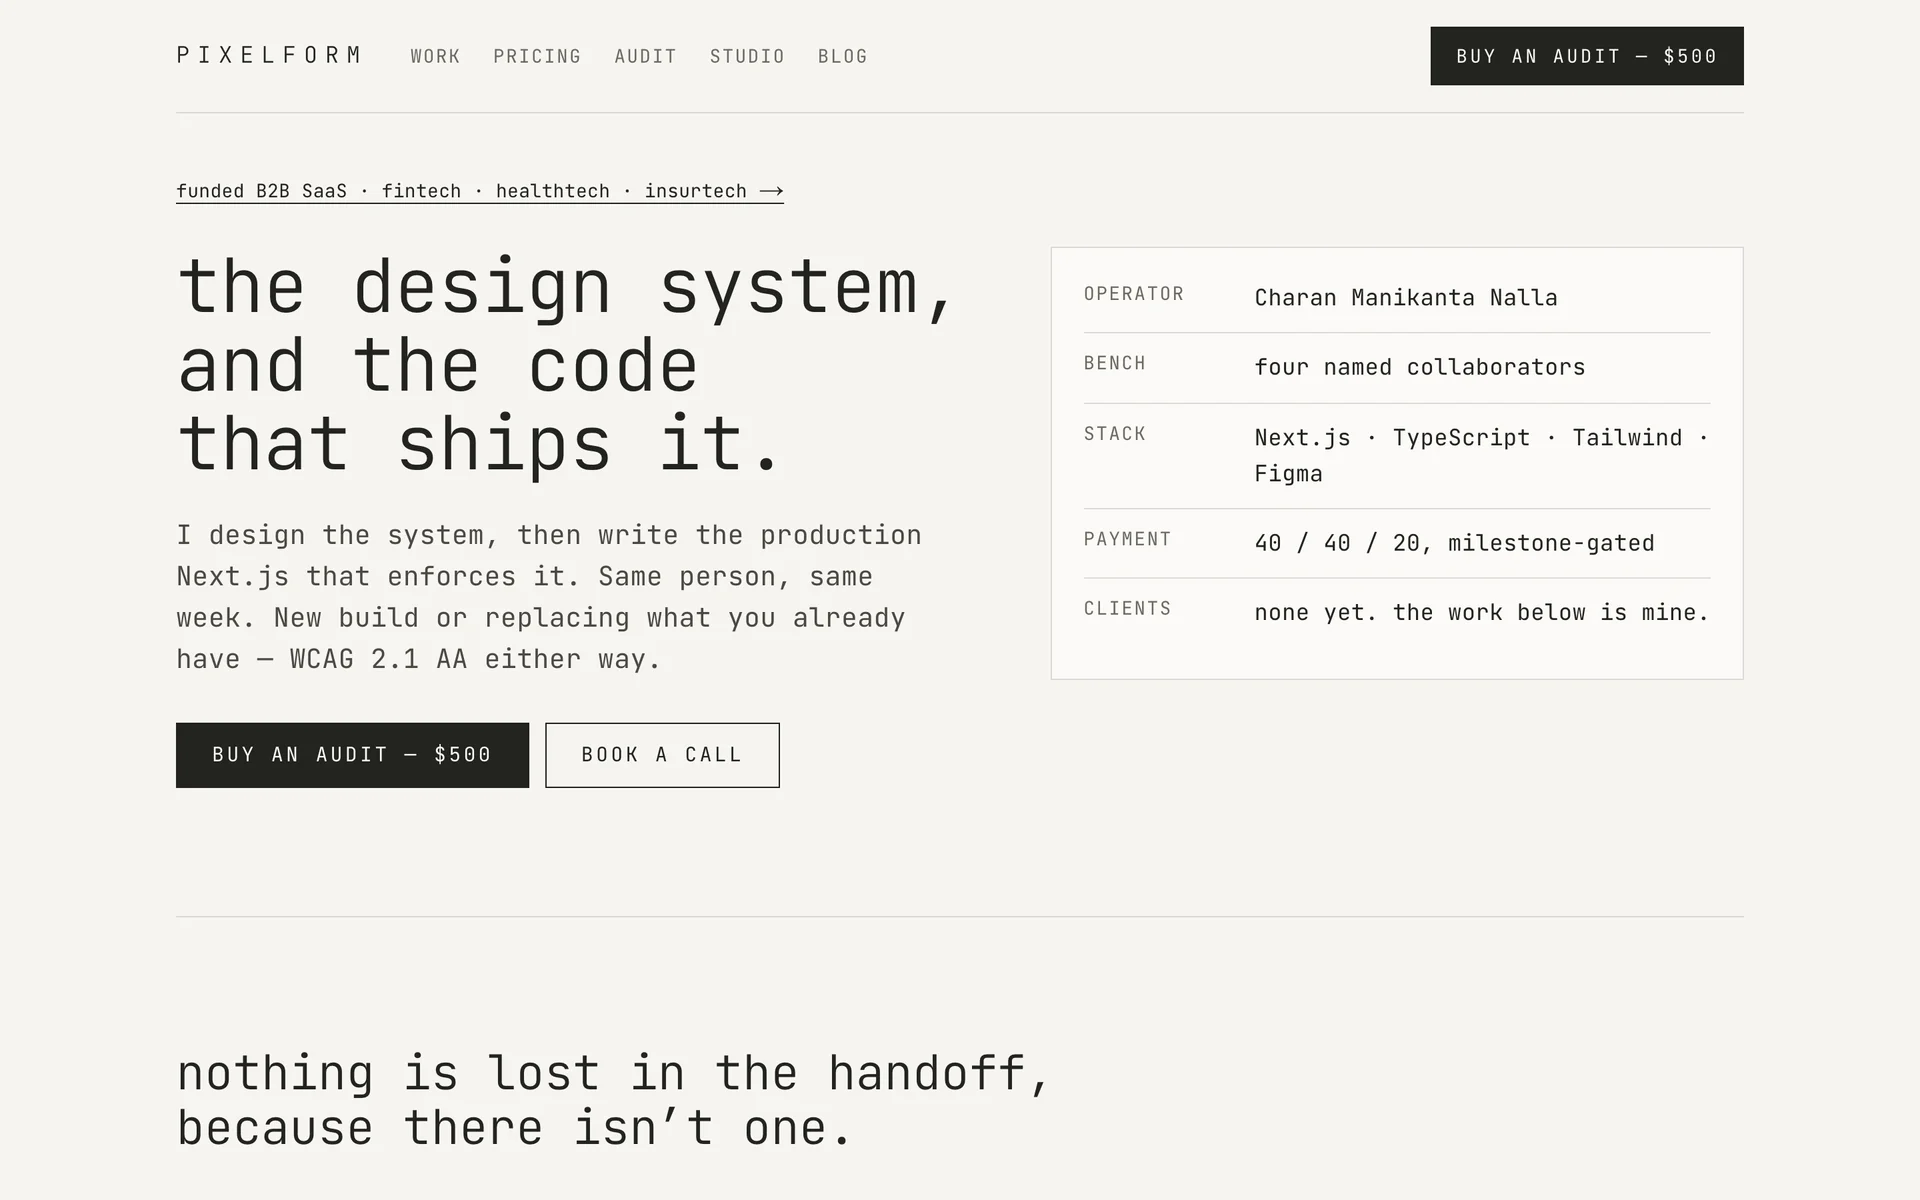
Task: Click the intro paragraph starting 'I design the system'
Action: pyautogui.click(x=549, y=597)
